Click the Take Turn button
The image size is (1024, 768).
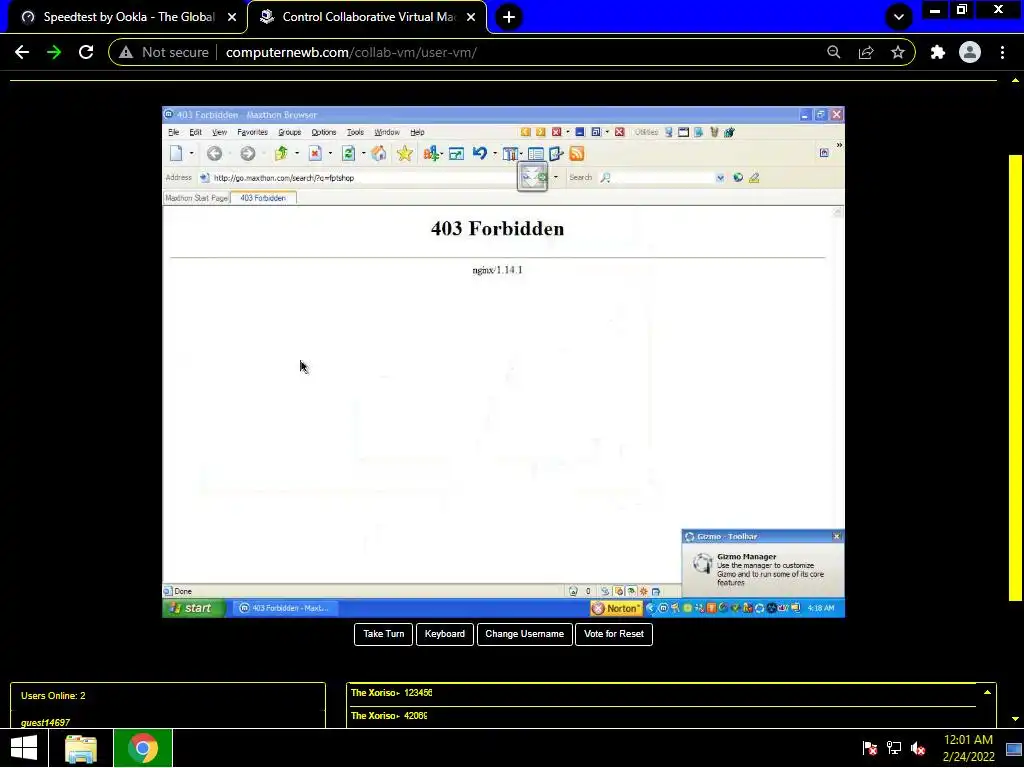[x=383, y=634]
